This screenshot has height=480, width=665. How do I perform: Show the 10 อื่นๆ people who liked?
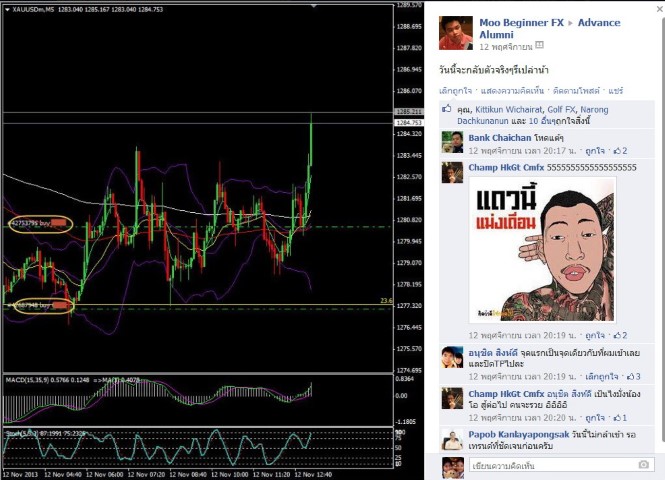coord(542,121)
